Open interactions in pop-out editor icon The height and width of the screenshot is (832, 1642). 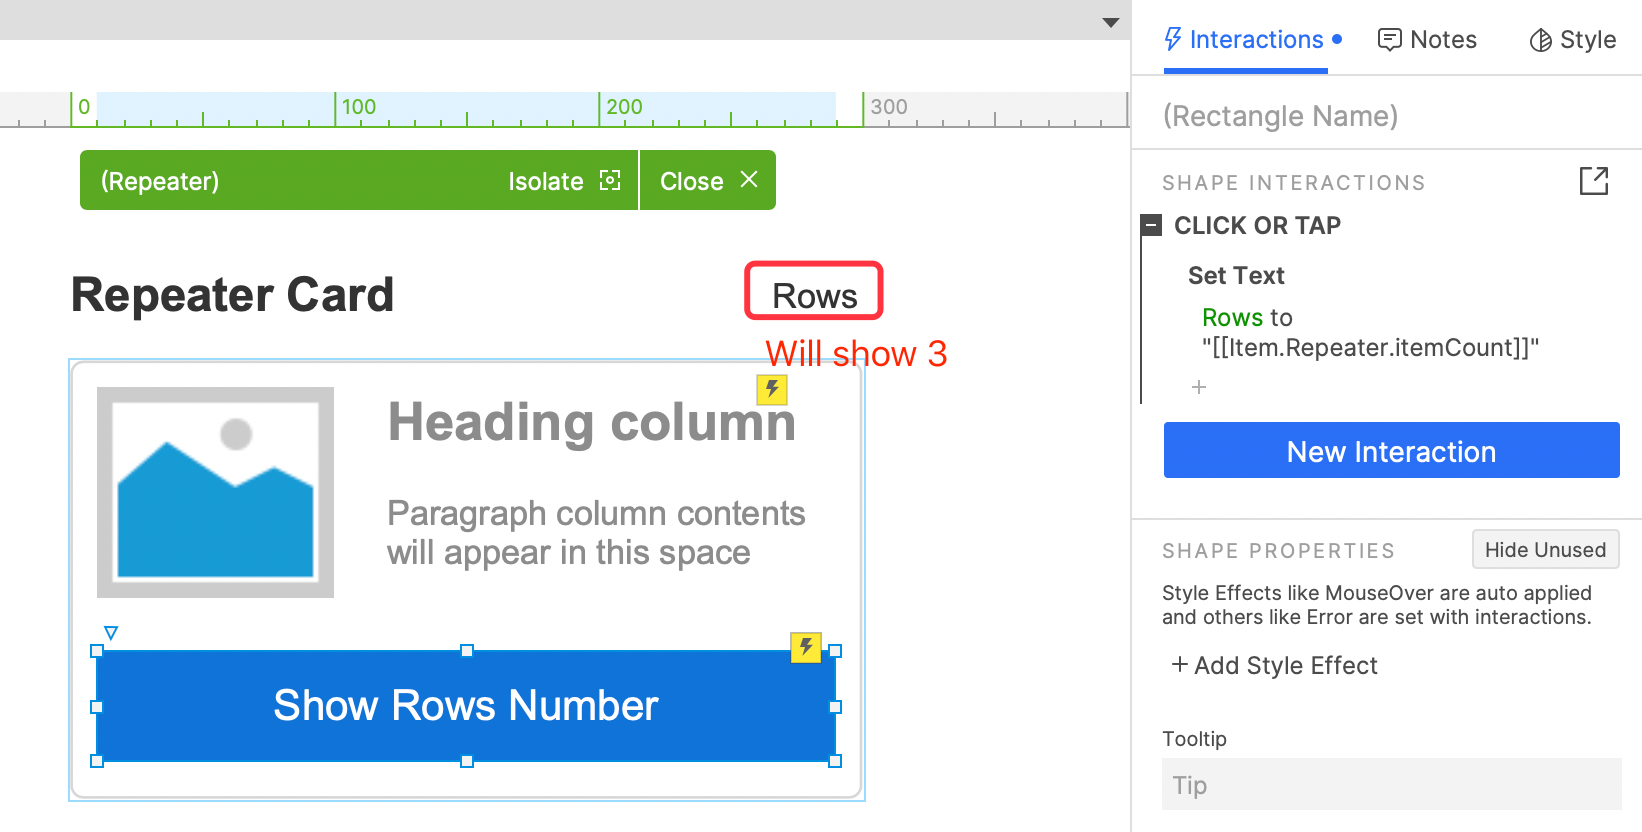1594,181
